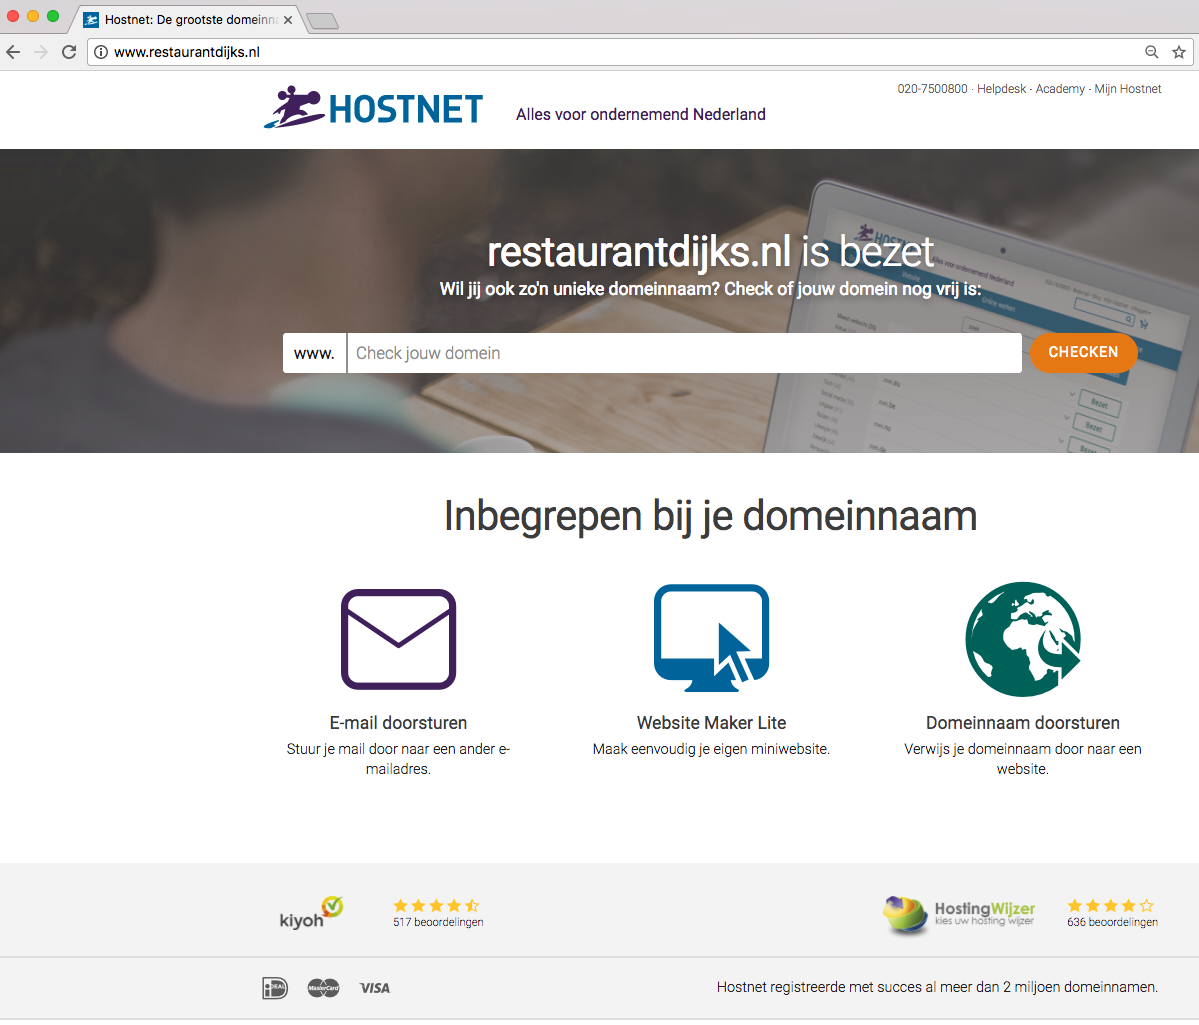Click the green globe domain forwarding icon
This screenshot has height=1025, width=1199.
(x=1023, y=639)
